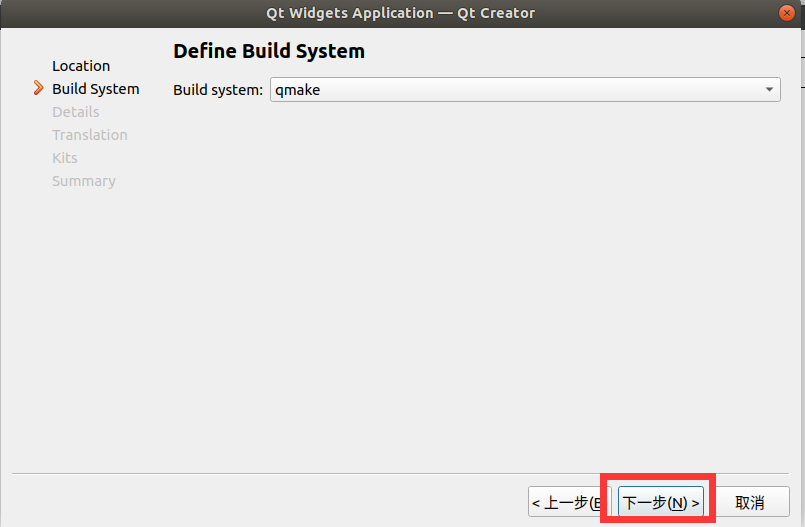Click the greyed Summary step
Image resolution: width=805 pixels, height=527 pixels.
[84, 181]
